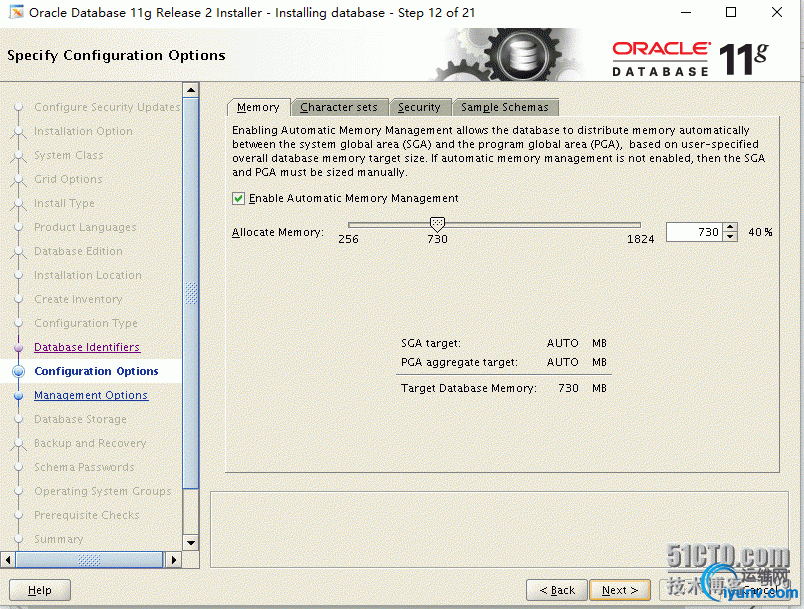Decrease memory with the spinner down arrow
Screen dimensions: 804x609
[730, 237]
